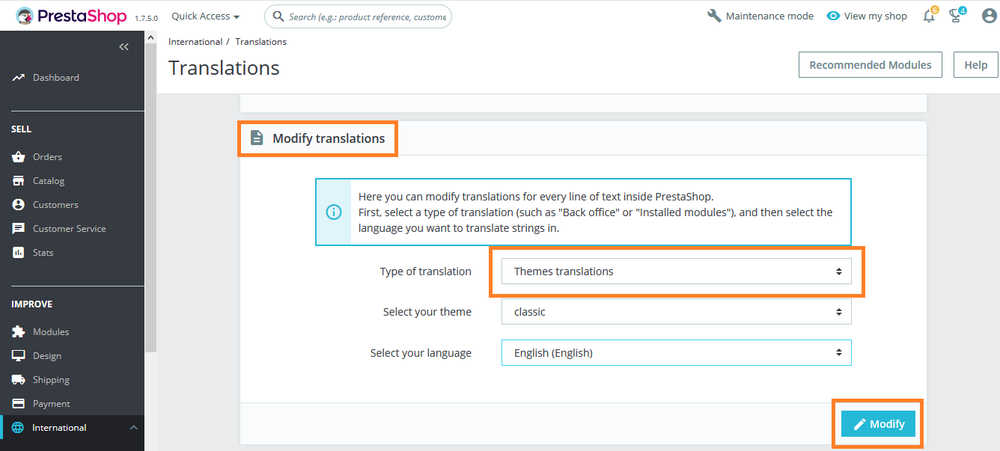Open Customer Service in sidebar
The height and width of the screenshot is (451, 1000).
click(x=69, y=229)
